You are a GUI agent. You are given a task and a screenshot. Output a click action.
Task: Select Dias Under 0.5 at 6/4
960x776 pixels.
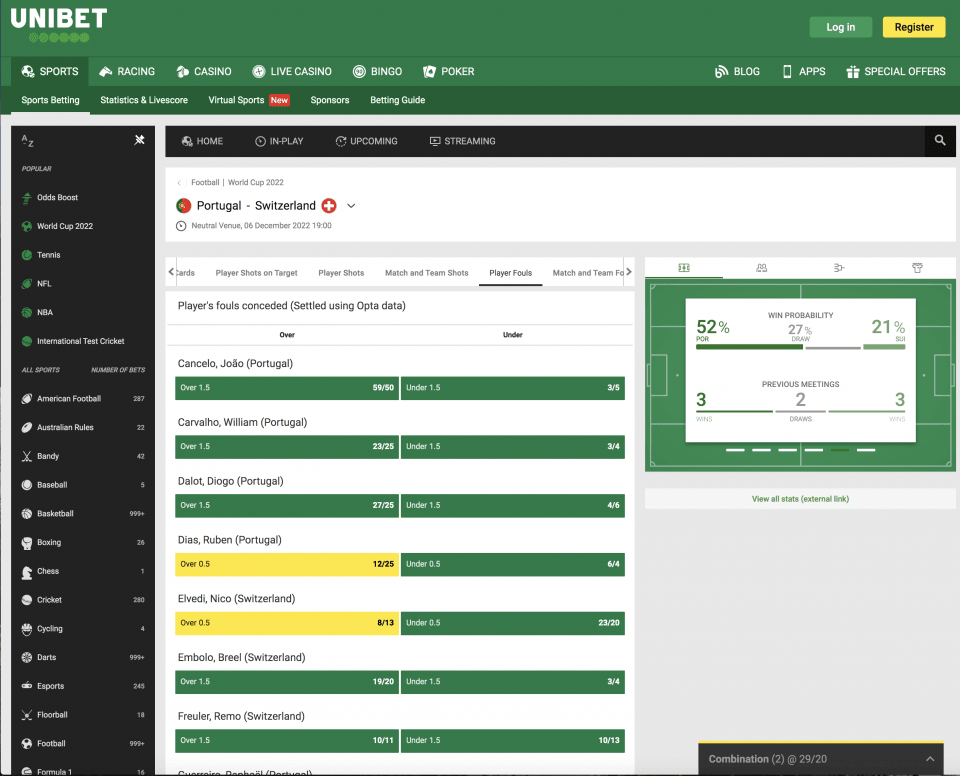513,564
